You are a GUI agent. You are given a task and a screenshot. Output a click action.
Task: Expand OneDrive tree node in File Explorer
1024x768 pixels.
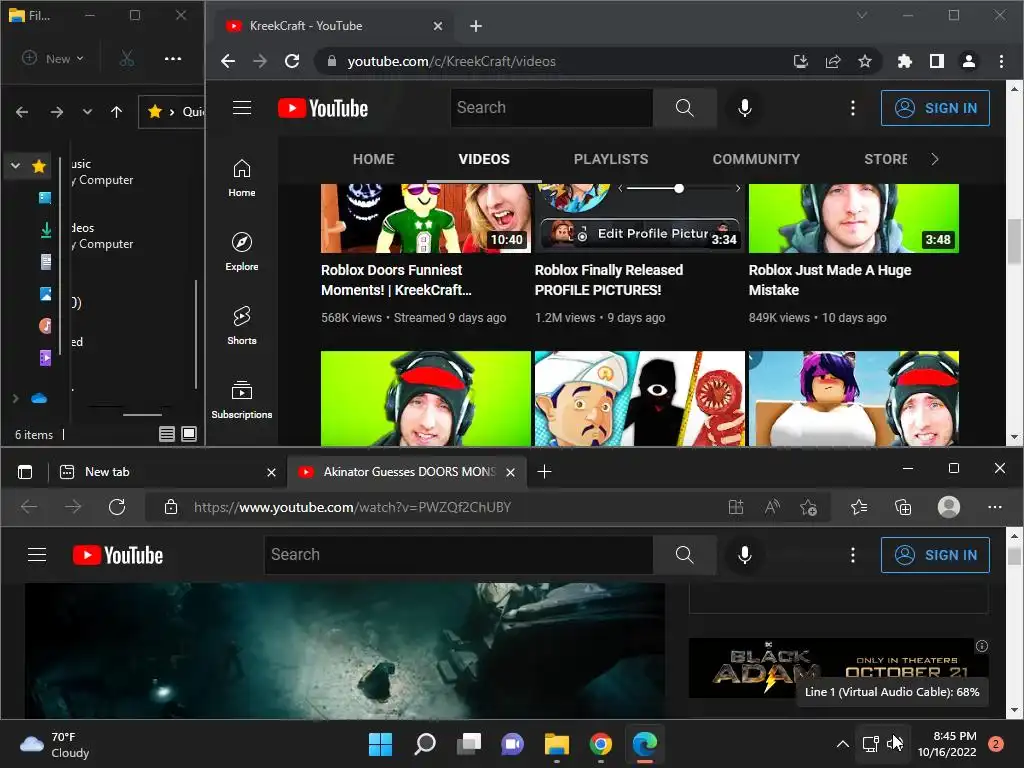(x=15, y=398)
